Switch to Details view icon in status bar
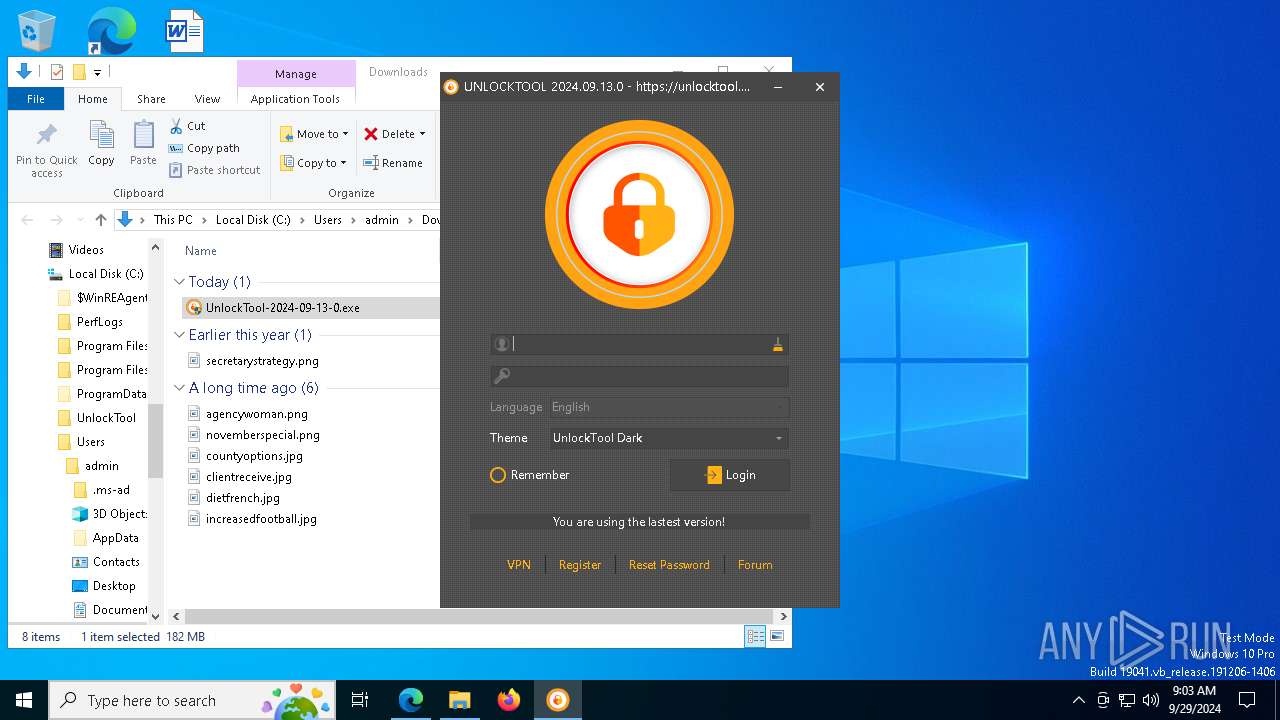The width and height of the screenshot is (1280, 720). [x=755, y=636]
